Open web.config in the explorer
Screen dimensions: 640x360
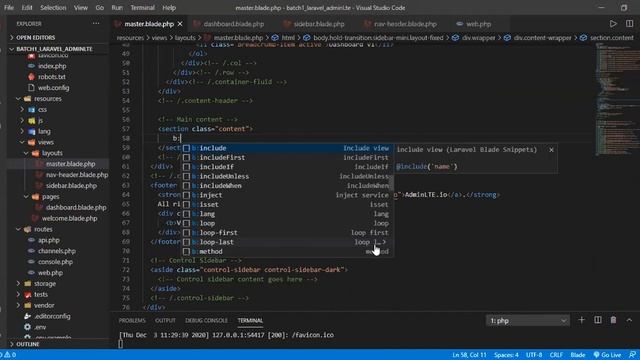53,88
